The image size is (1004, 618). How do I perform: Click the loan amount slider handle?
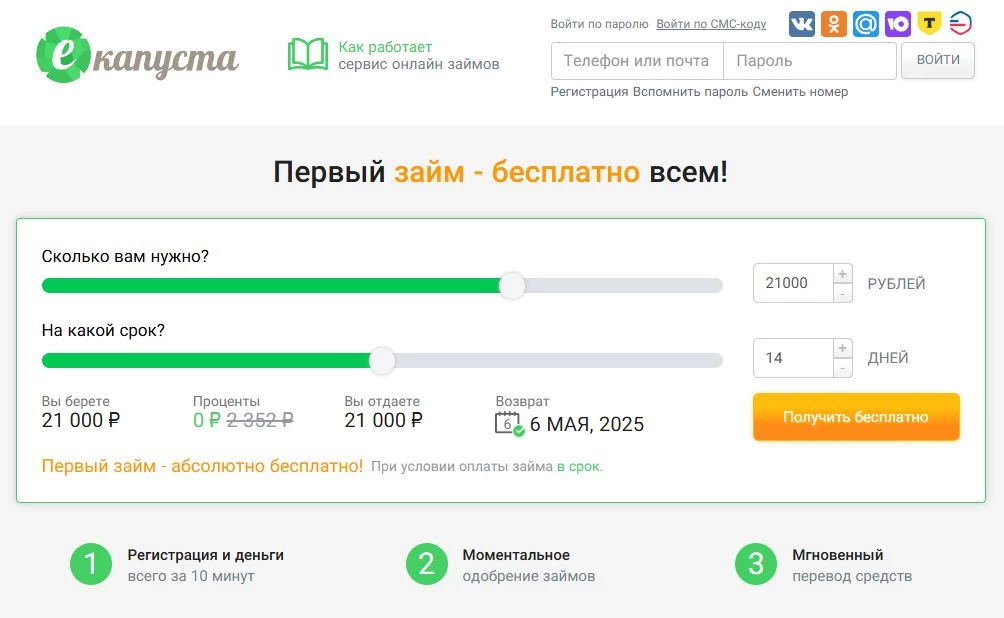(511, 286)
